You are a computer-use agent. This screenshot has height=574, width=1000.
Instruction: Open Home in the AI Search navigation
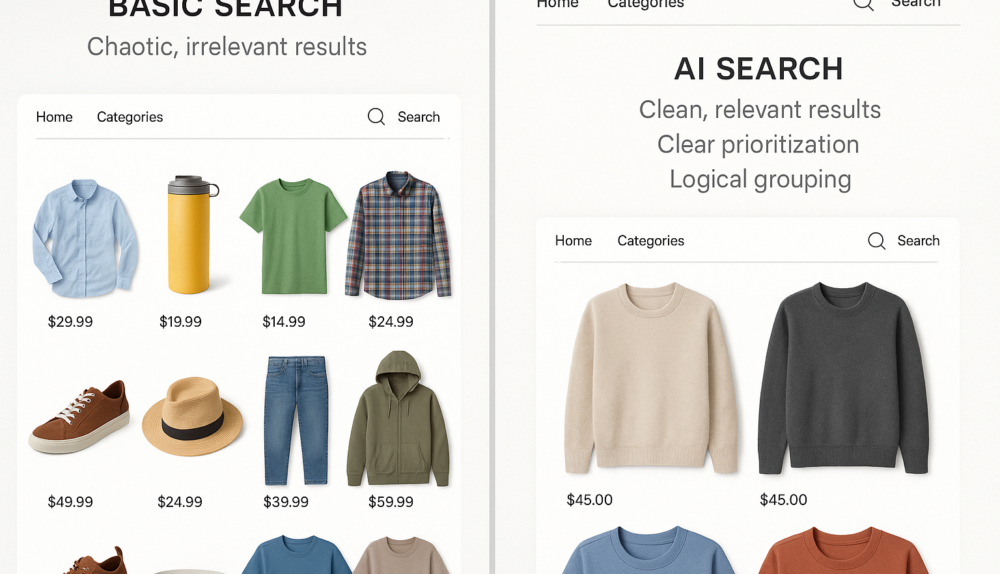(573, 241)
